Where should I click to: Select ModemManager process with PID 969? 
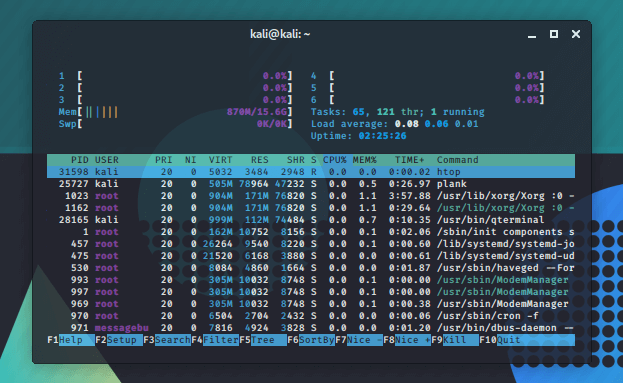pyautogui.click(x=311, y=304)
